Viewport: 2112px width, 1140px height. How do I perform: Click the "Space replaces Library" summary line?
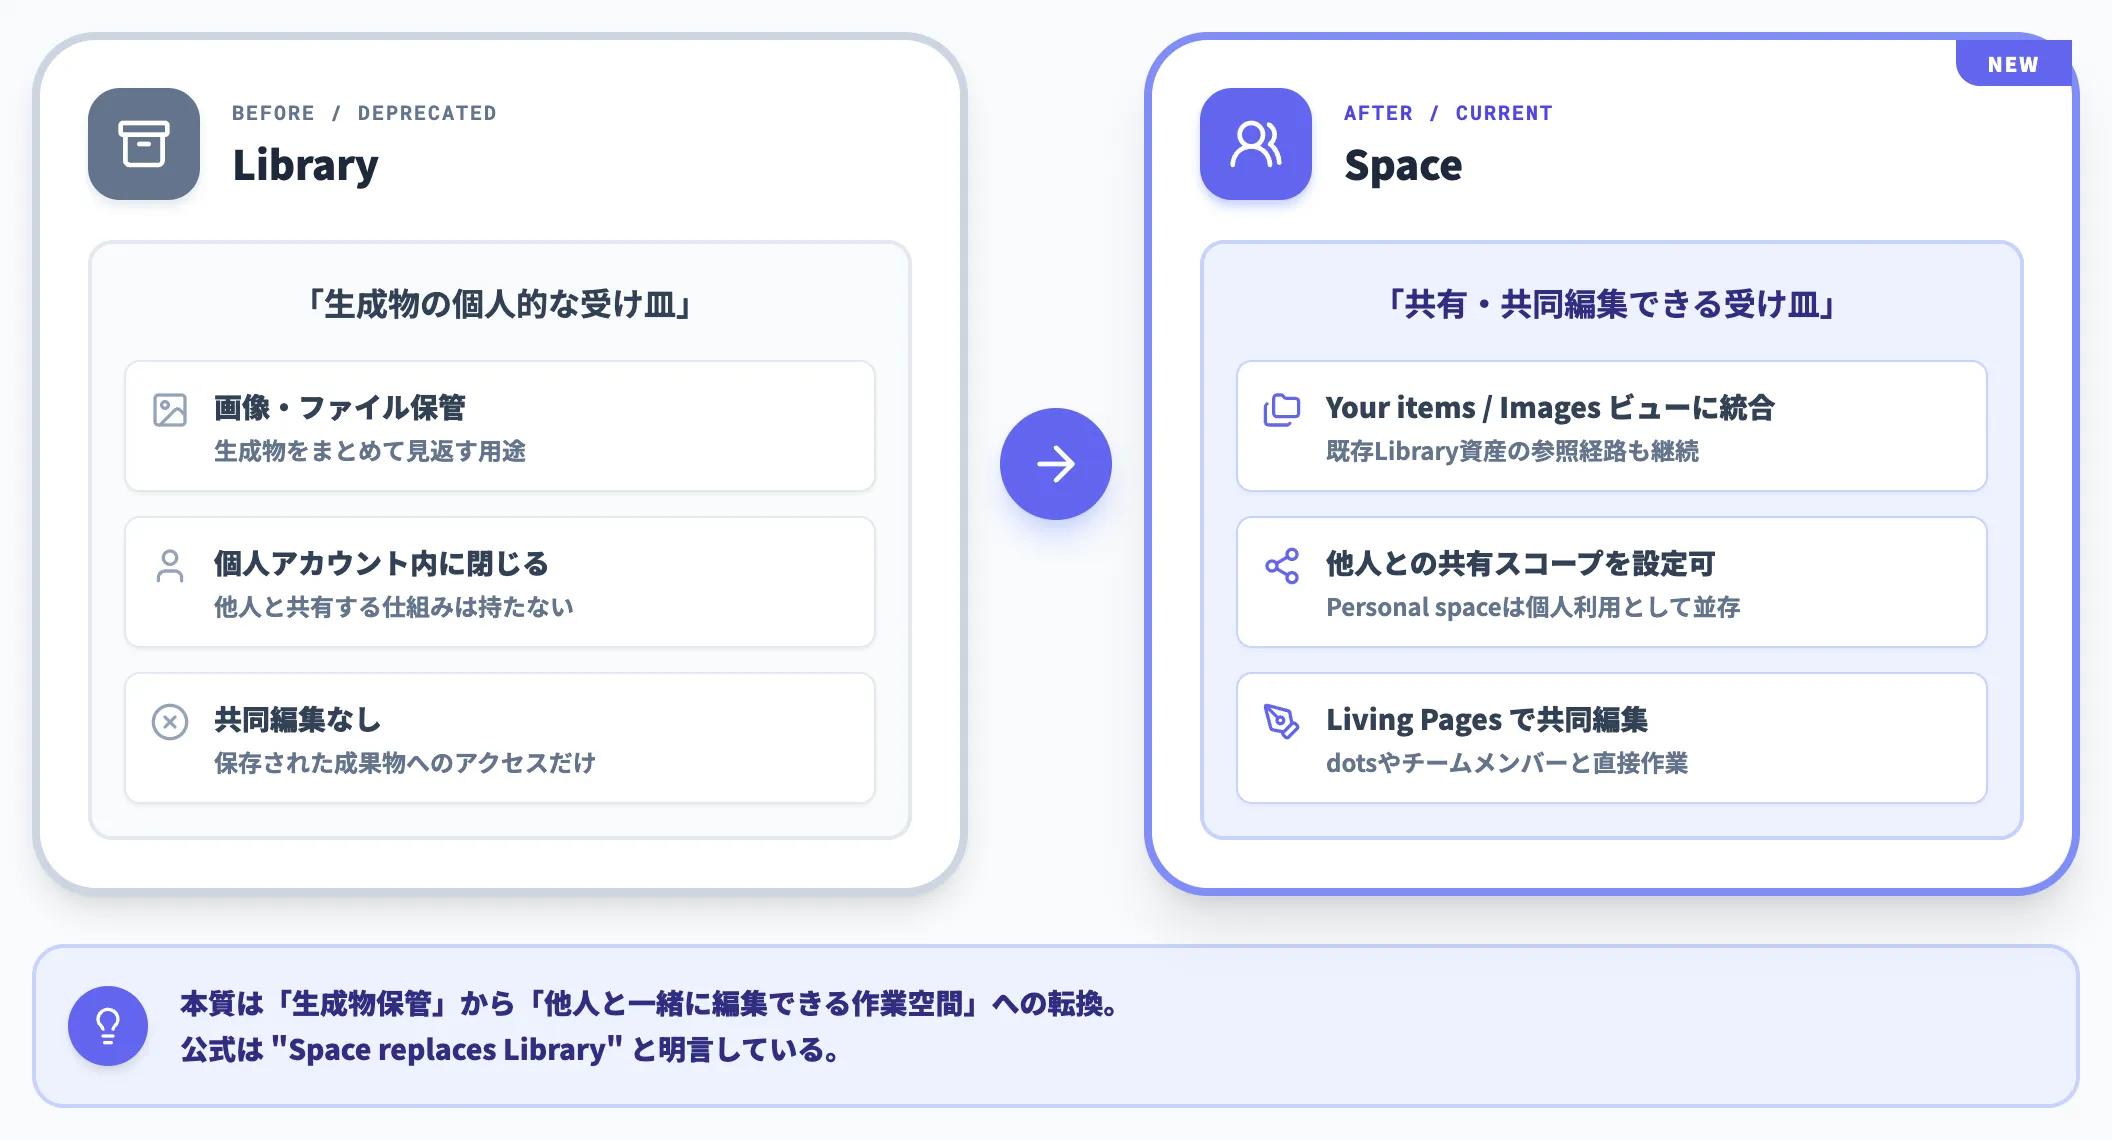[511, 1050]
